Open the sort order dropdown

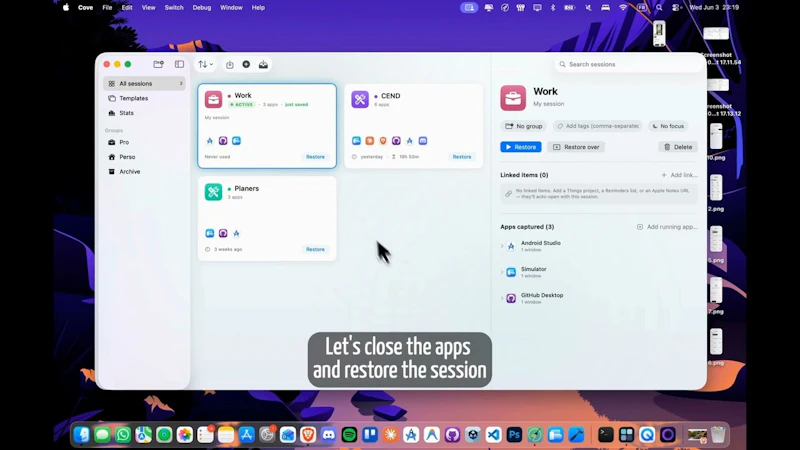[x=206, y=64]
